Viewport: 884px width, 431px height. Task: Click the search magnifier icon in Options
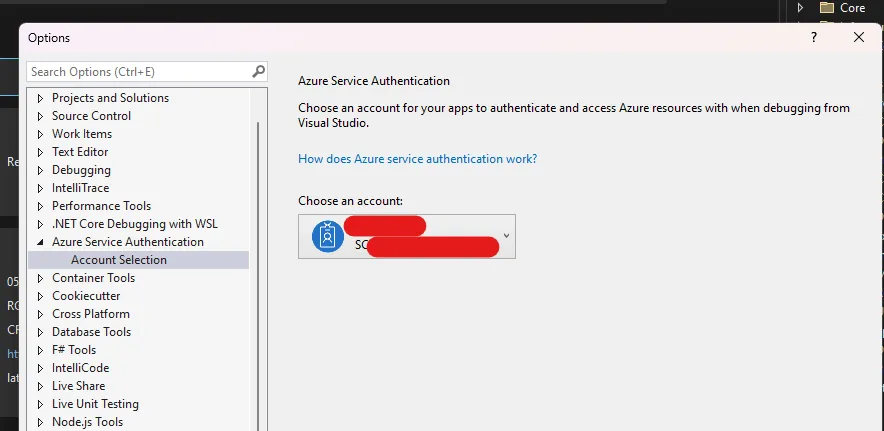(258, 72)
